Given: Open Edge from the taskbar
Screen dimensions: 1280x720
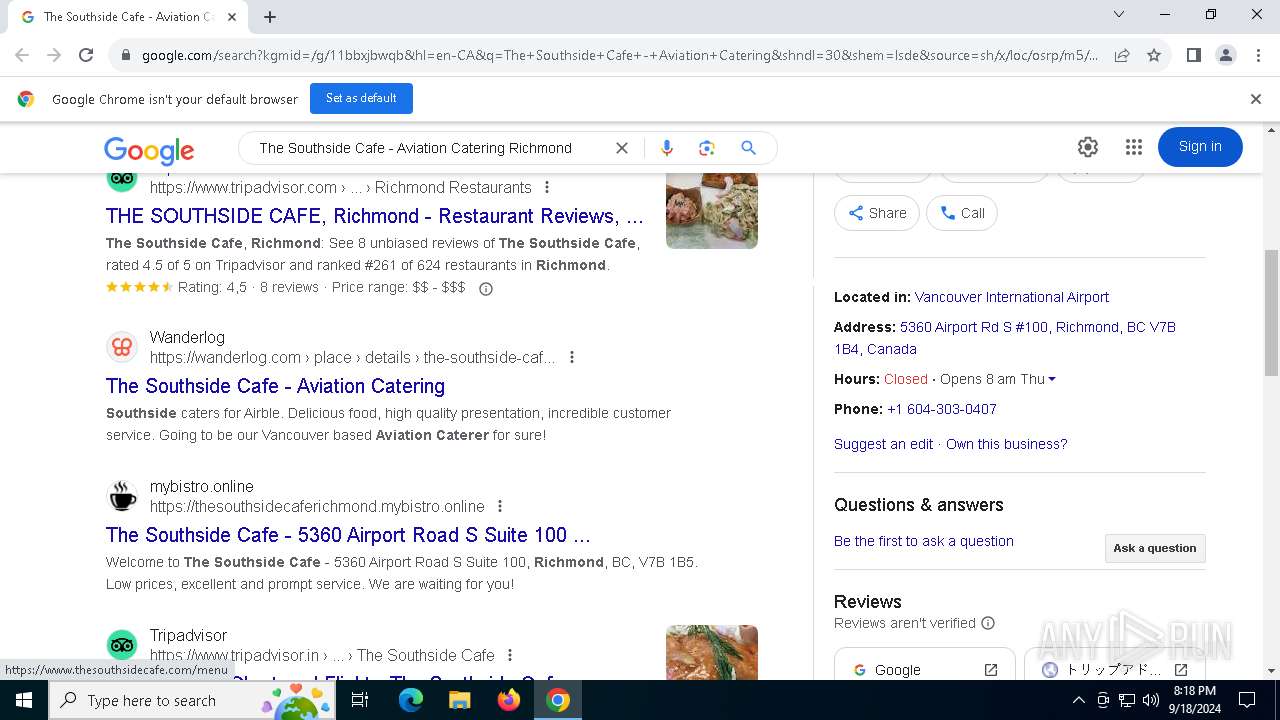Looking at the screenshot, I should click(411, 700).
